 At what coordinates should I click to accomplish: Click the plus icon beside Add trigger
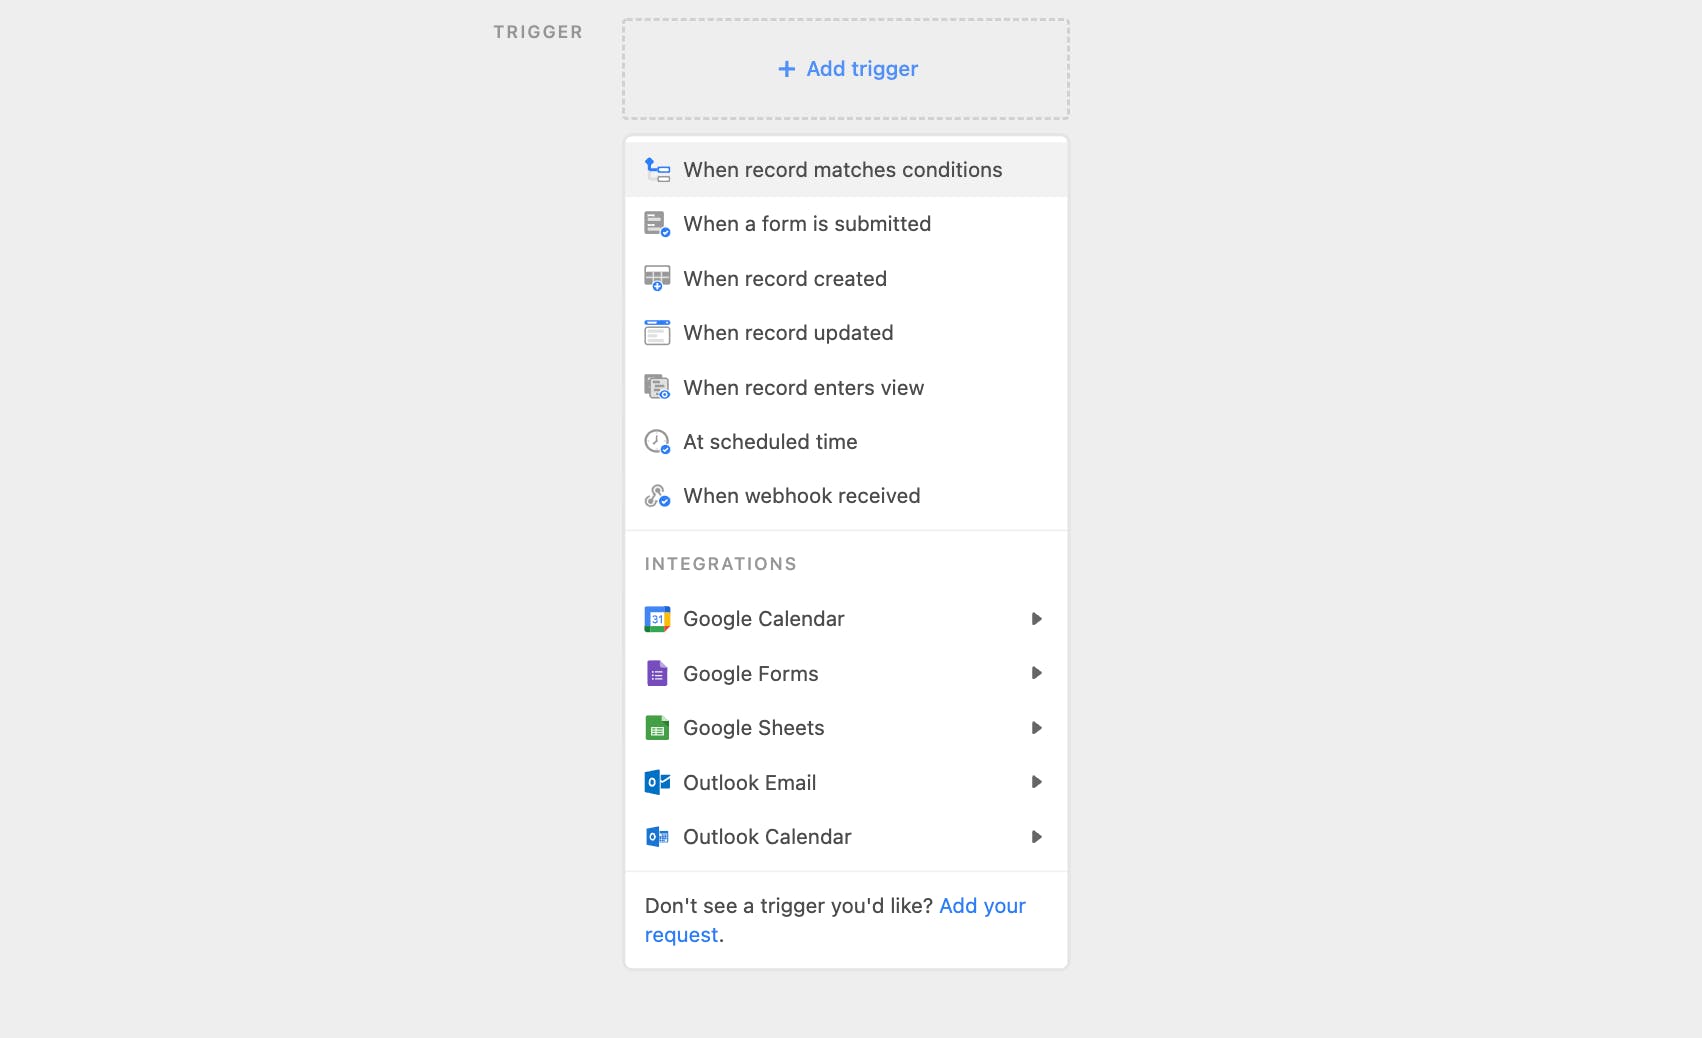[787, 69]
